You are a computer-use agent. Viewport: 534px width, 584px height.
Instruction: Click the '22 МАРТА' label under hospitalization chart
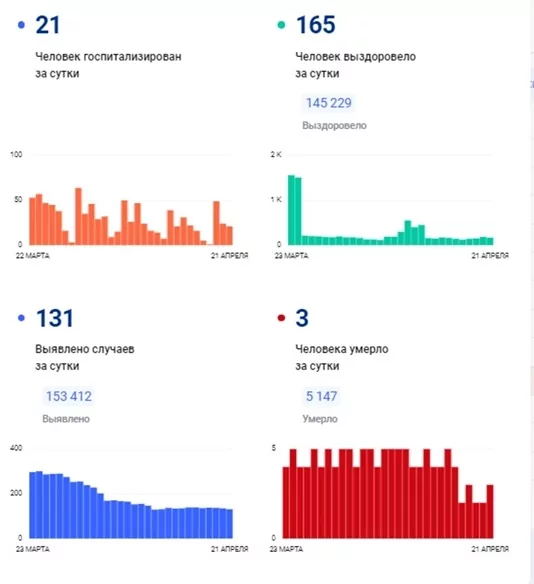[33, 256]
